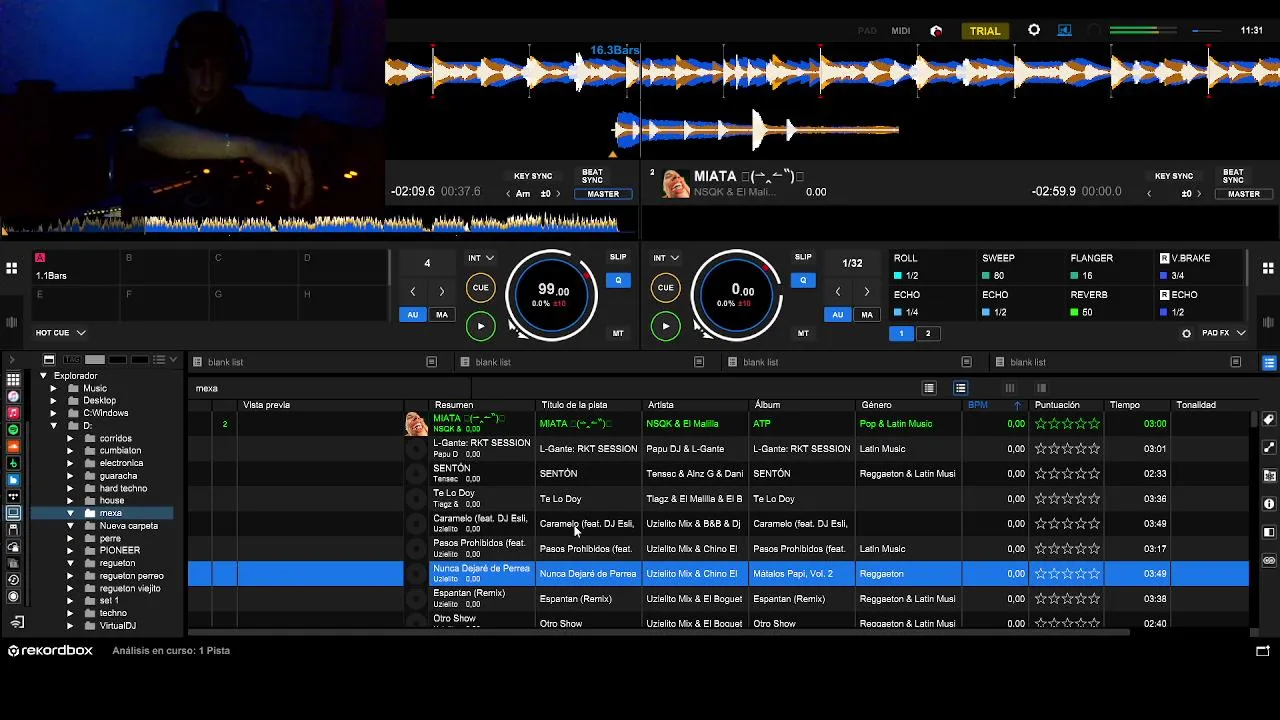Toggle Master Tempo MT on deck 1
Image resolution: width=1280 pixels, height=720 pixels.
pos(618,333)
